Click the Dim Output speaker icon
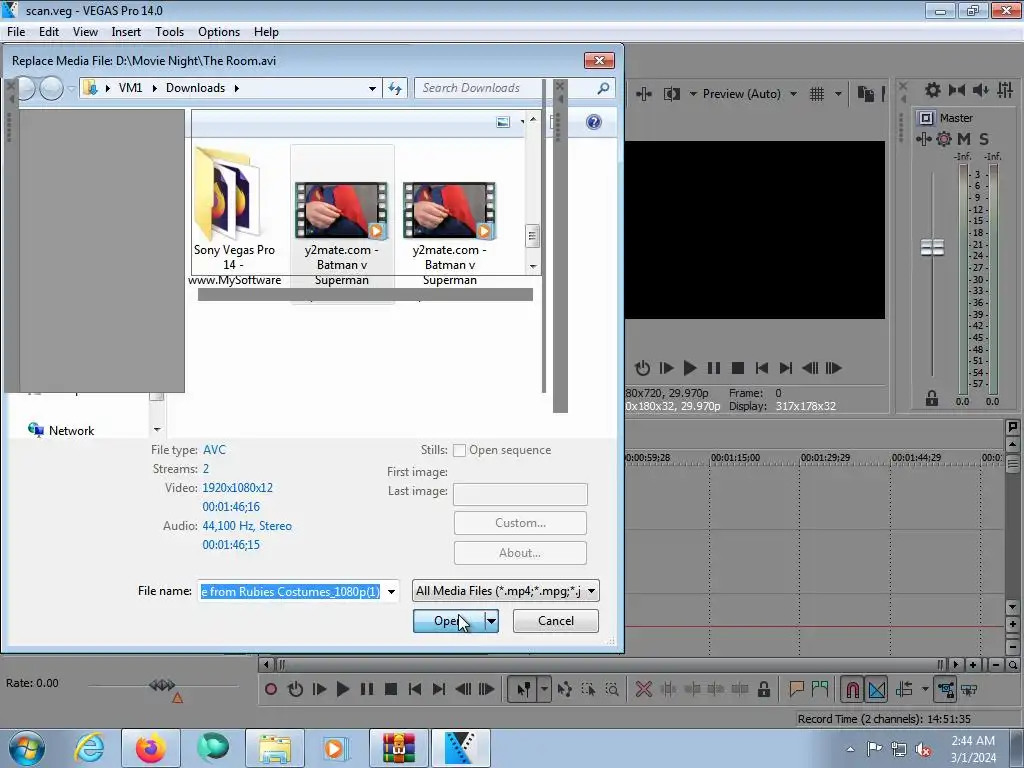 981,90
